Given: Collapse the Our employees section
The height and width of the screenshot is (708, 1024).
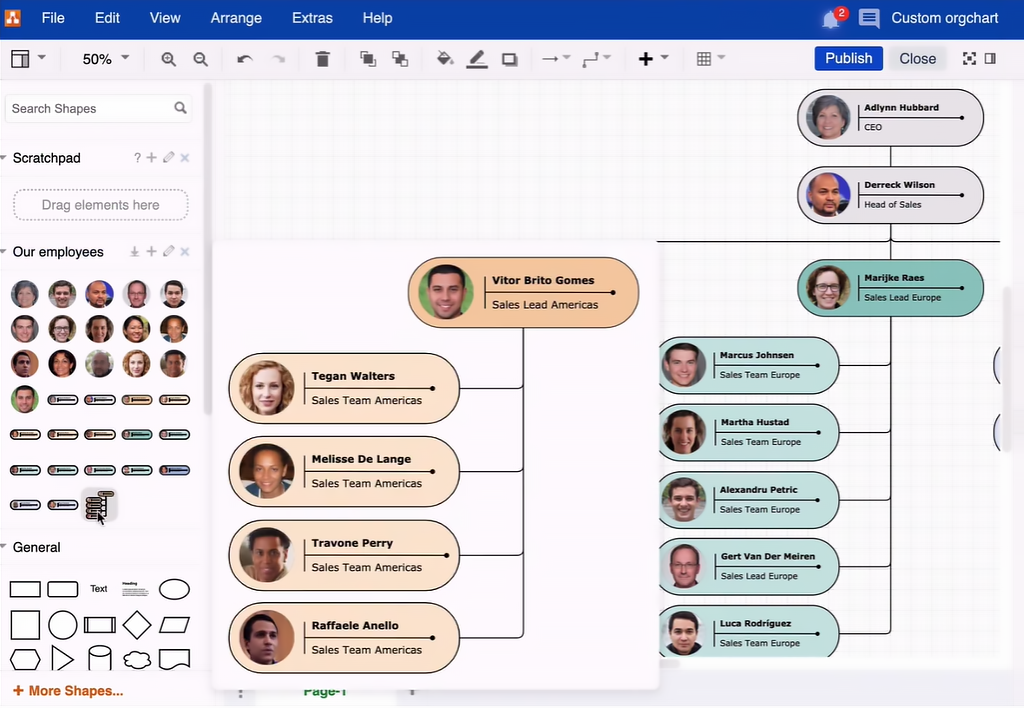Looking at the screenshot, I should pyautogui.click(x=4, y=251).
